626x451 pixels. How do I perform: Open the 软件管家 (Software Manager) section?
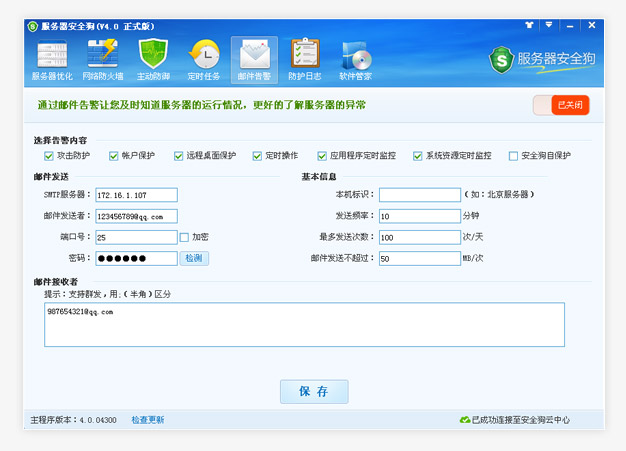pyautogui.click(x=355, y=60)
